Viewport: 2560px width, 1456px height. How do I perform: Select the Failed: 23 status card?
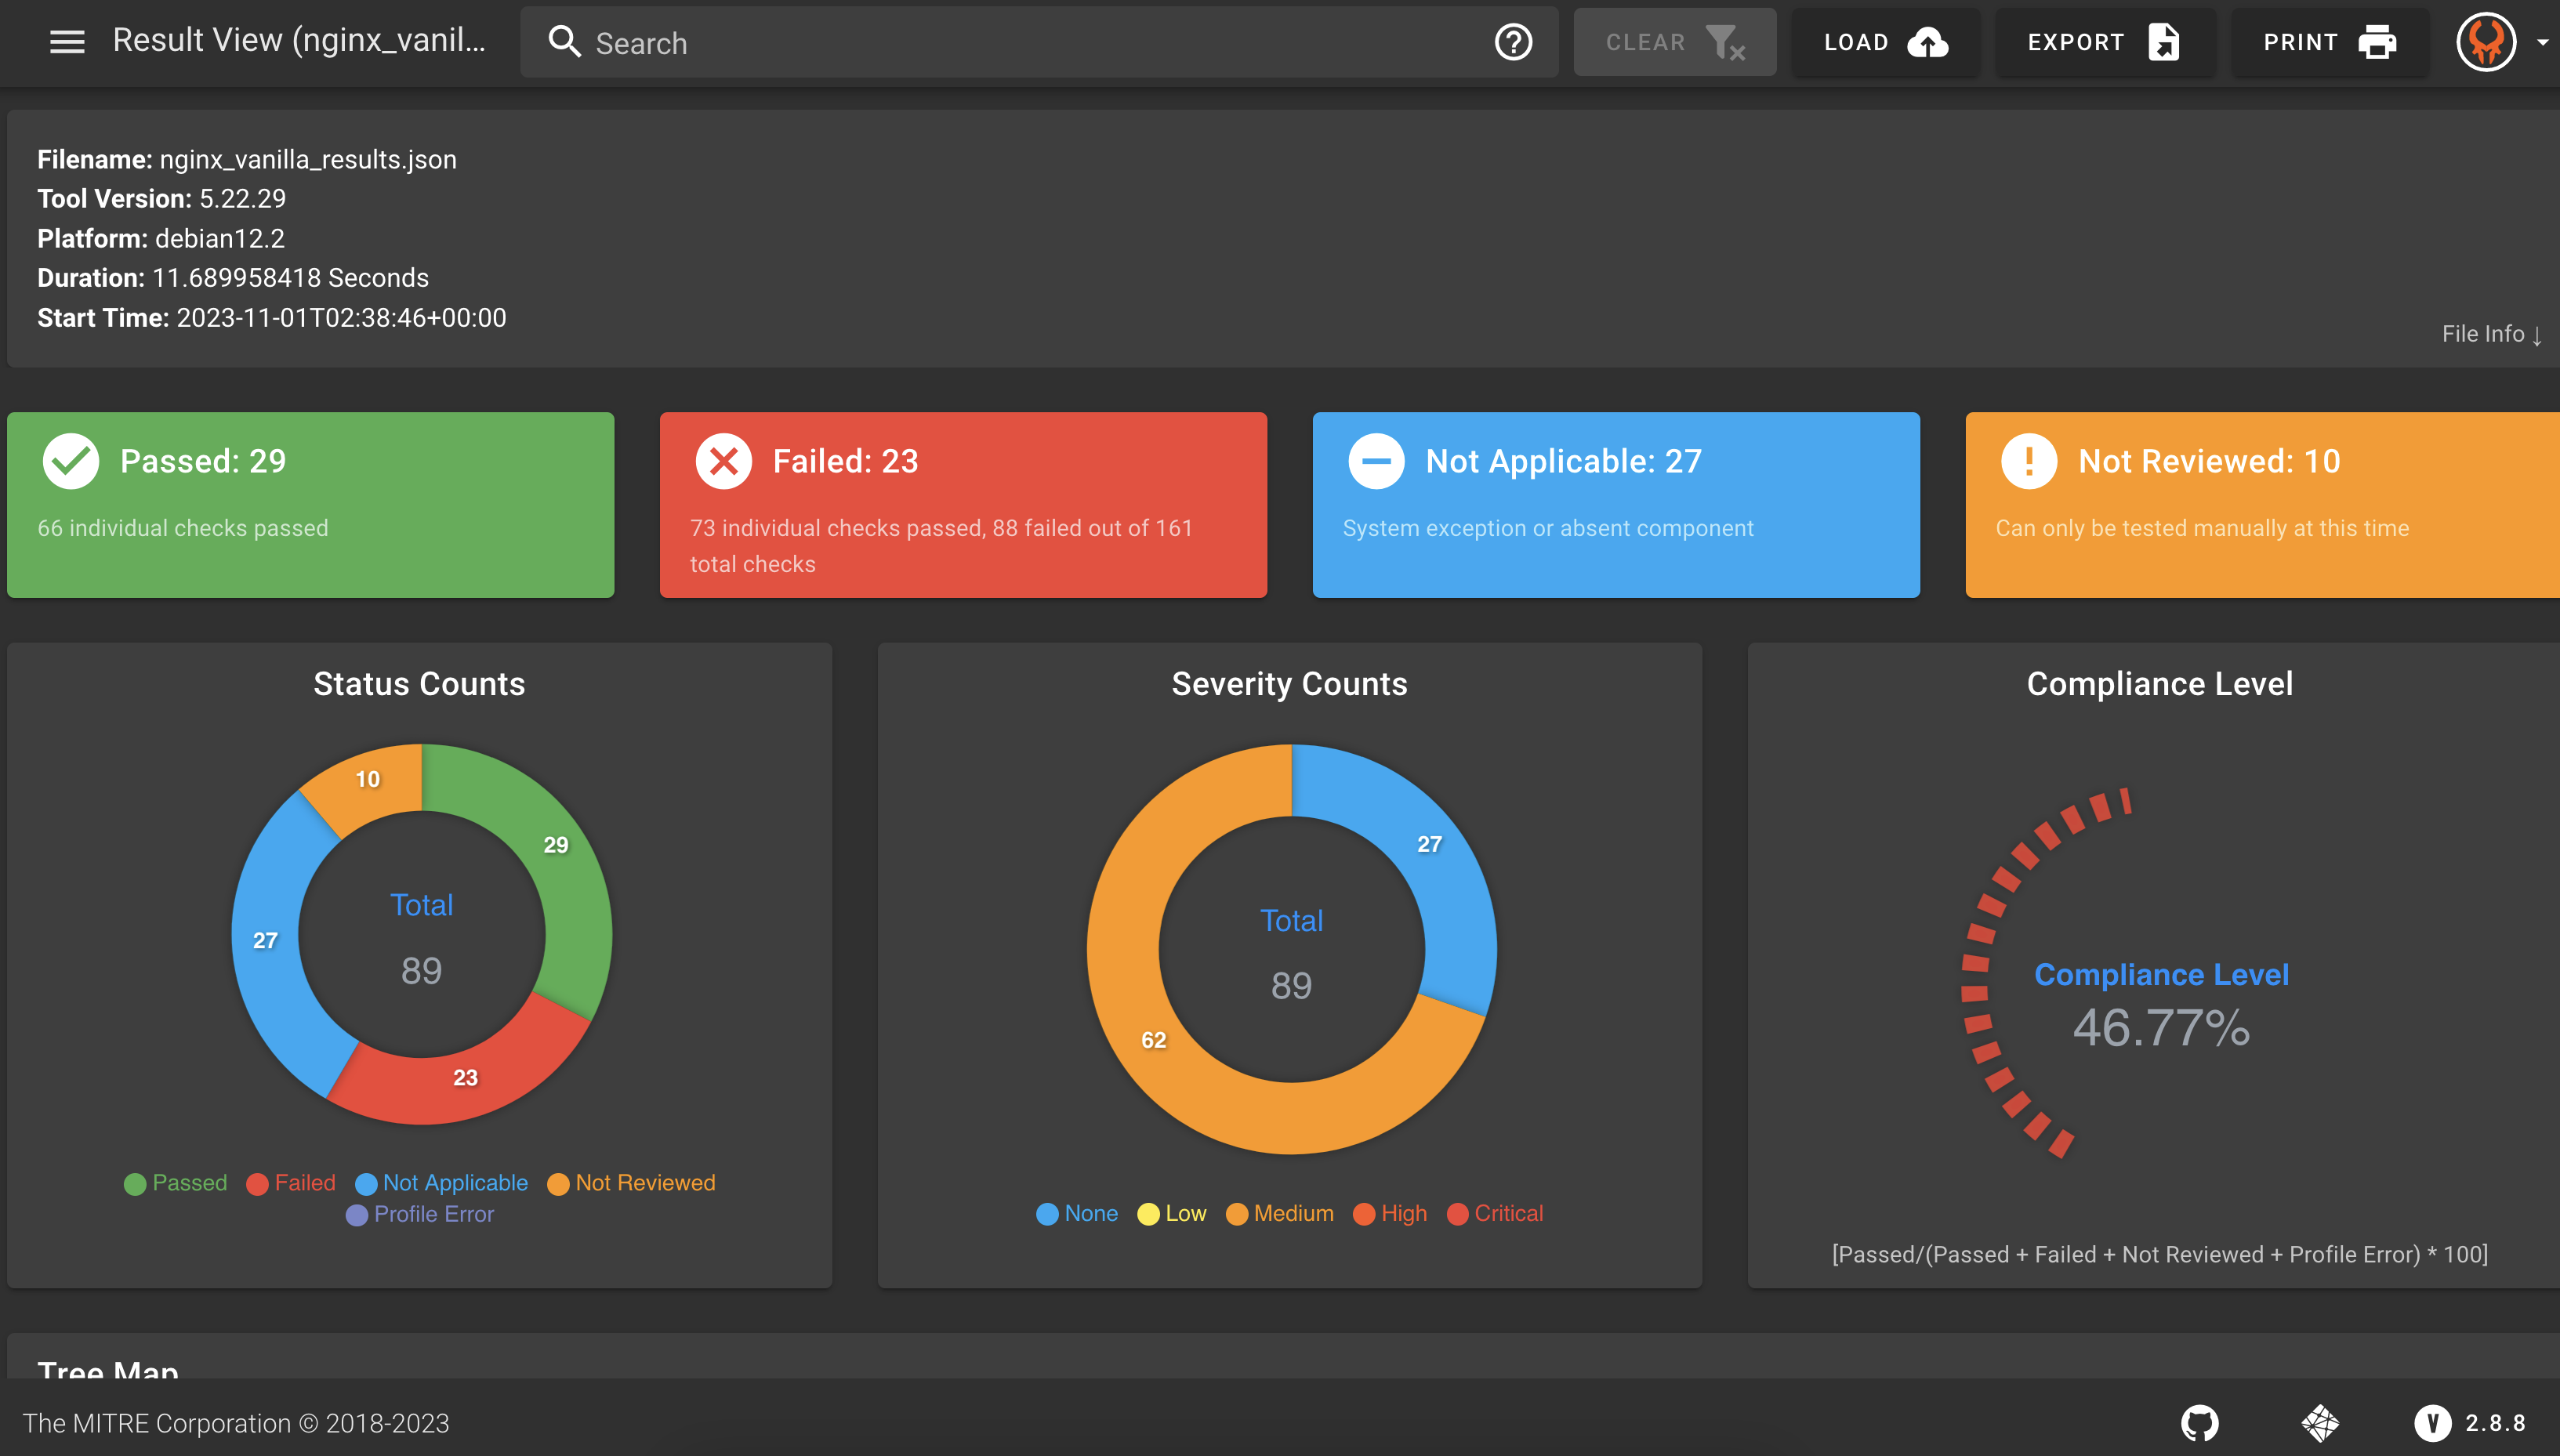click(962, 504)
